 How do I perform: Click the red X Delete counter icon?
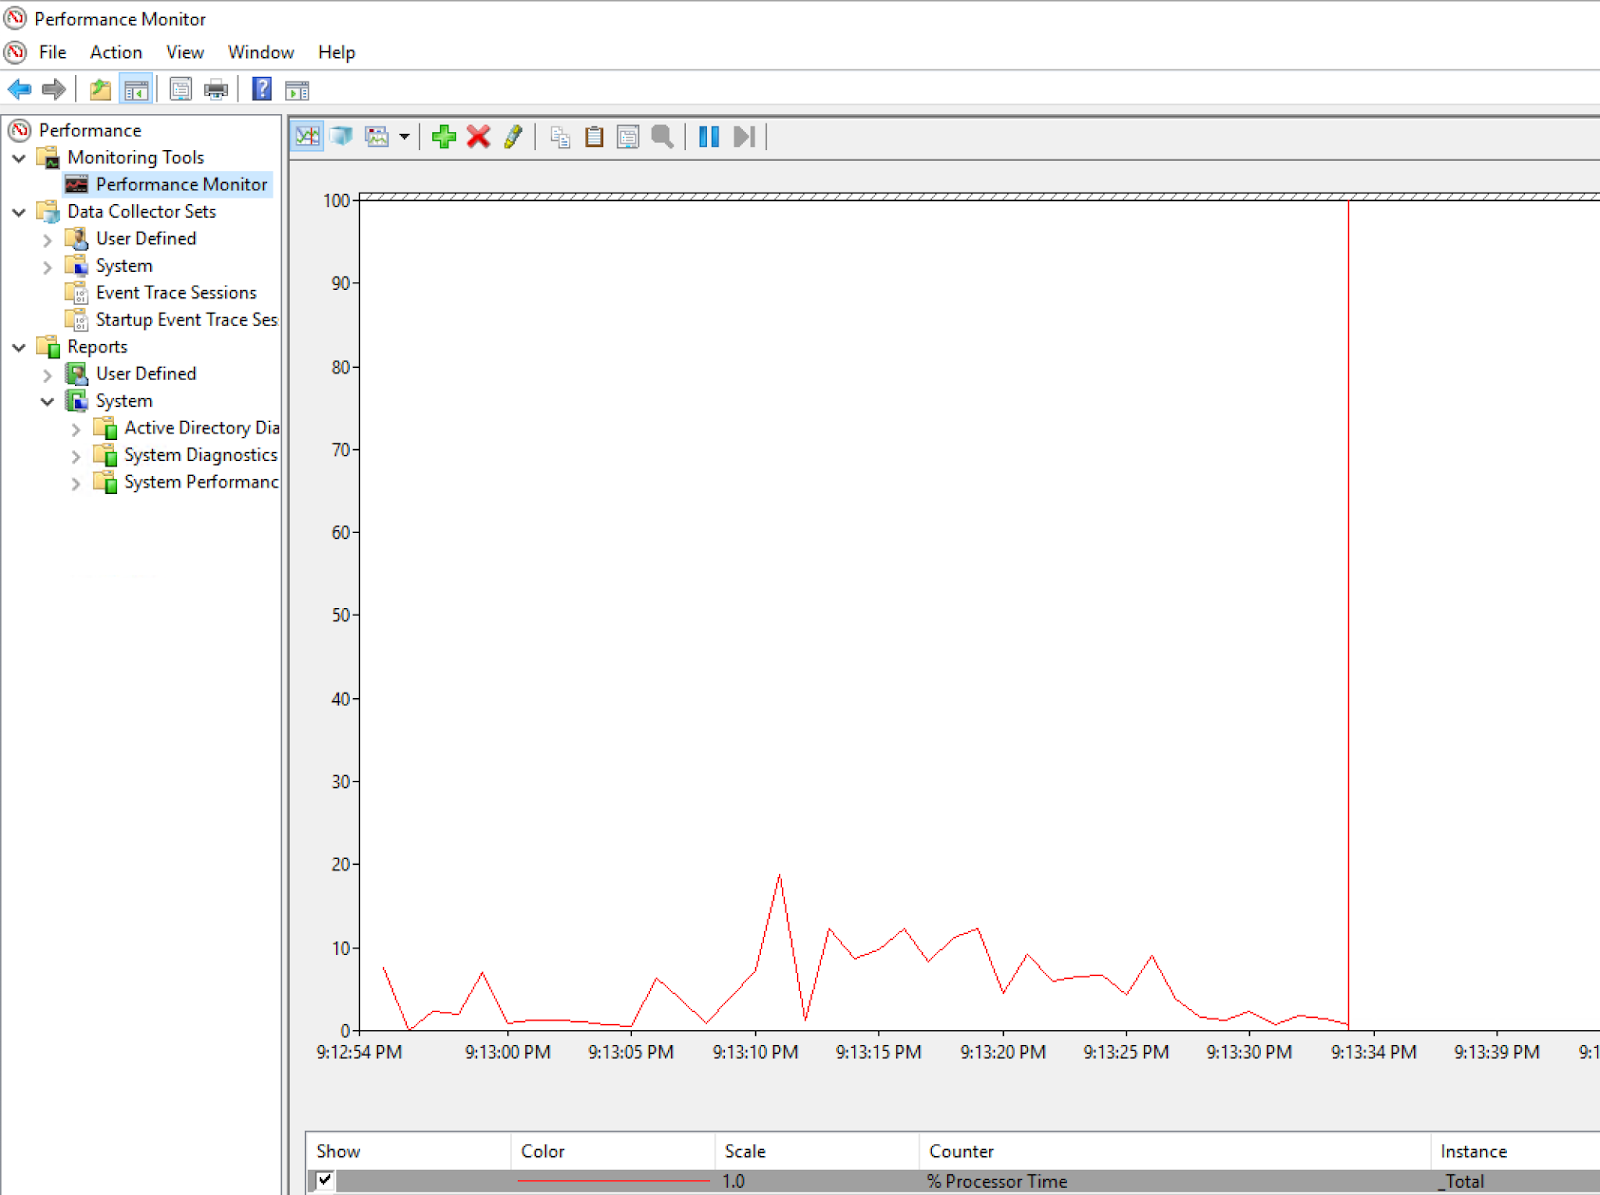(x=479, y=136)
